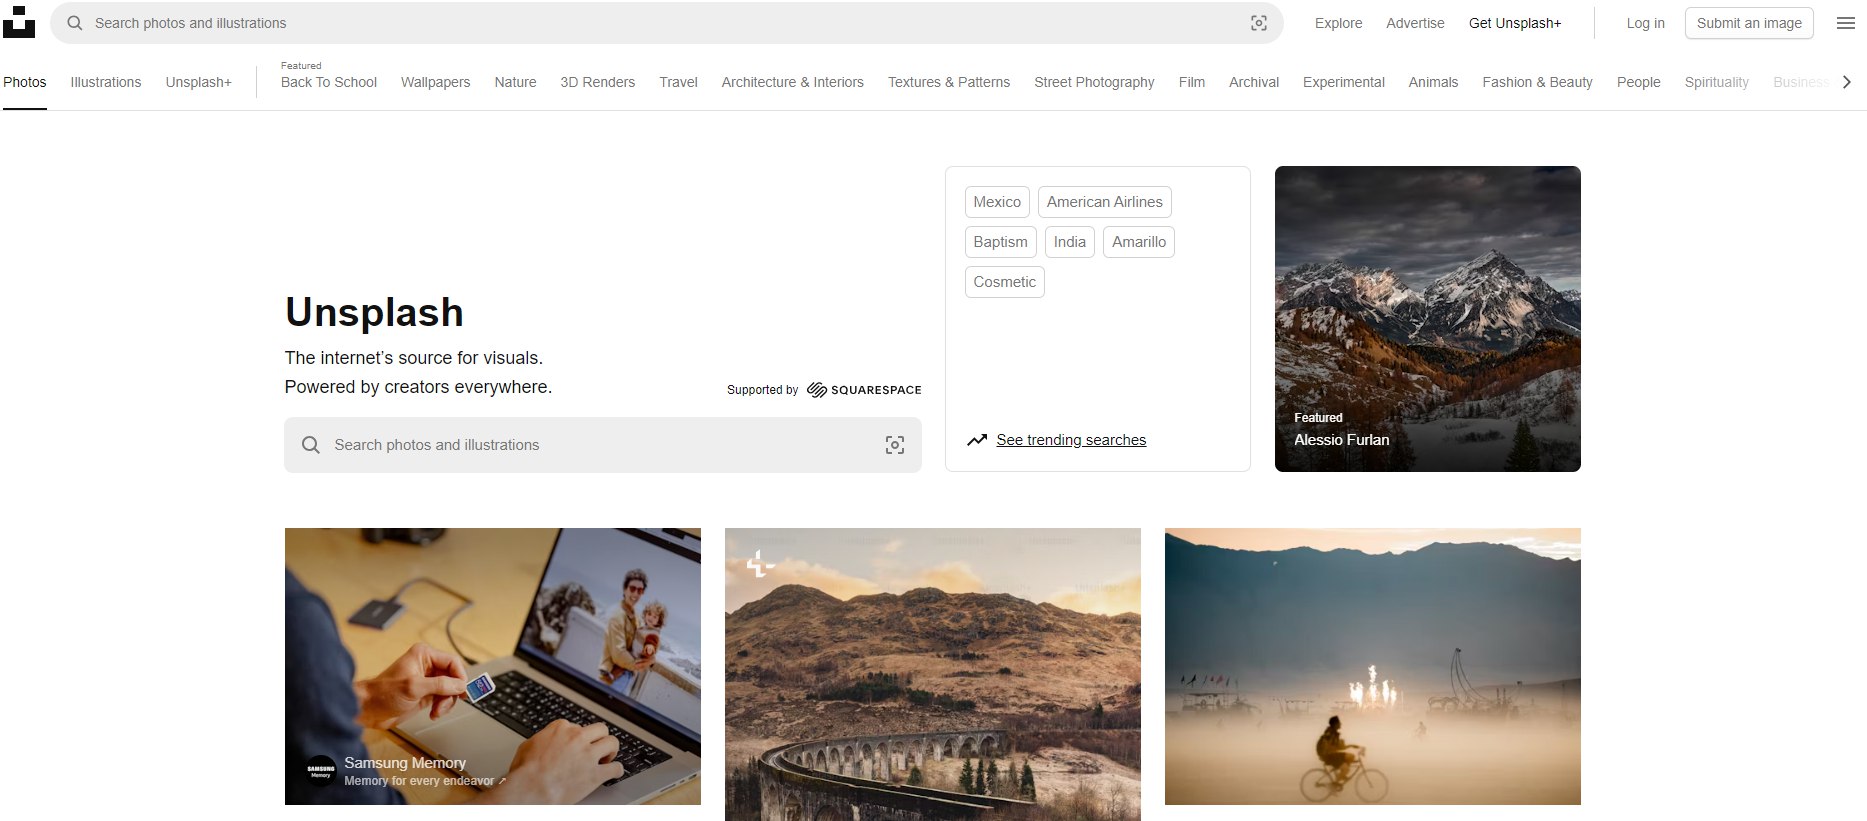This screenshot has width=1867, height=821.
Task: Open the Samsung Memory laptop photo
Action: [x=493, y=666]
